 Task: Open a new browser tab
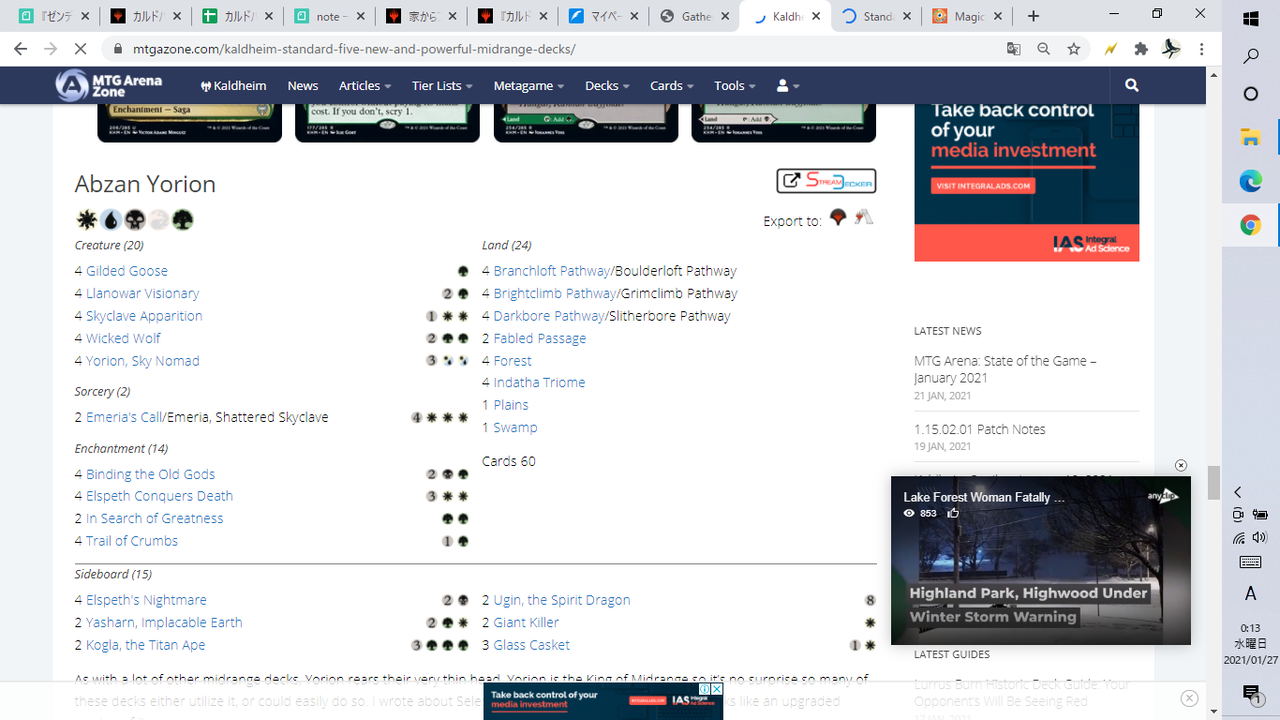coord(1034,16)
